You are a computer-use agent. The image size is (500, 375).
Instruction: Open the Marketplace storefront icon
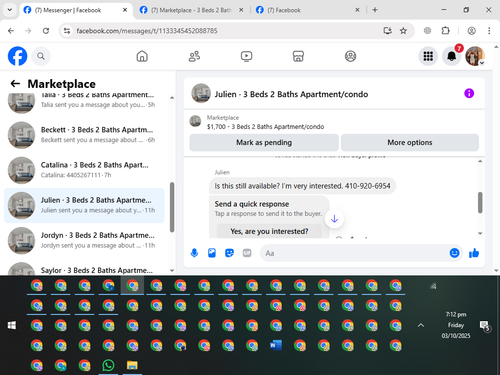point(298,56)
